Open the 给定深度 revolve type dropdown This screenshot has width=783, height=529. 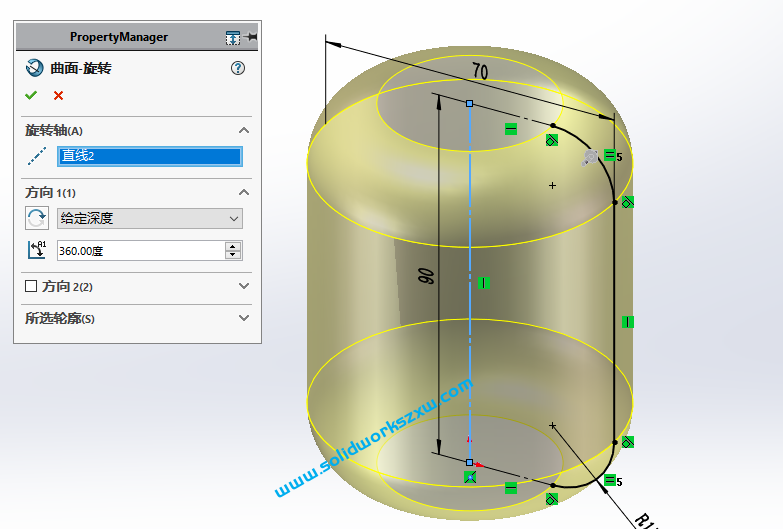click(150, 218)
